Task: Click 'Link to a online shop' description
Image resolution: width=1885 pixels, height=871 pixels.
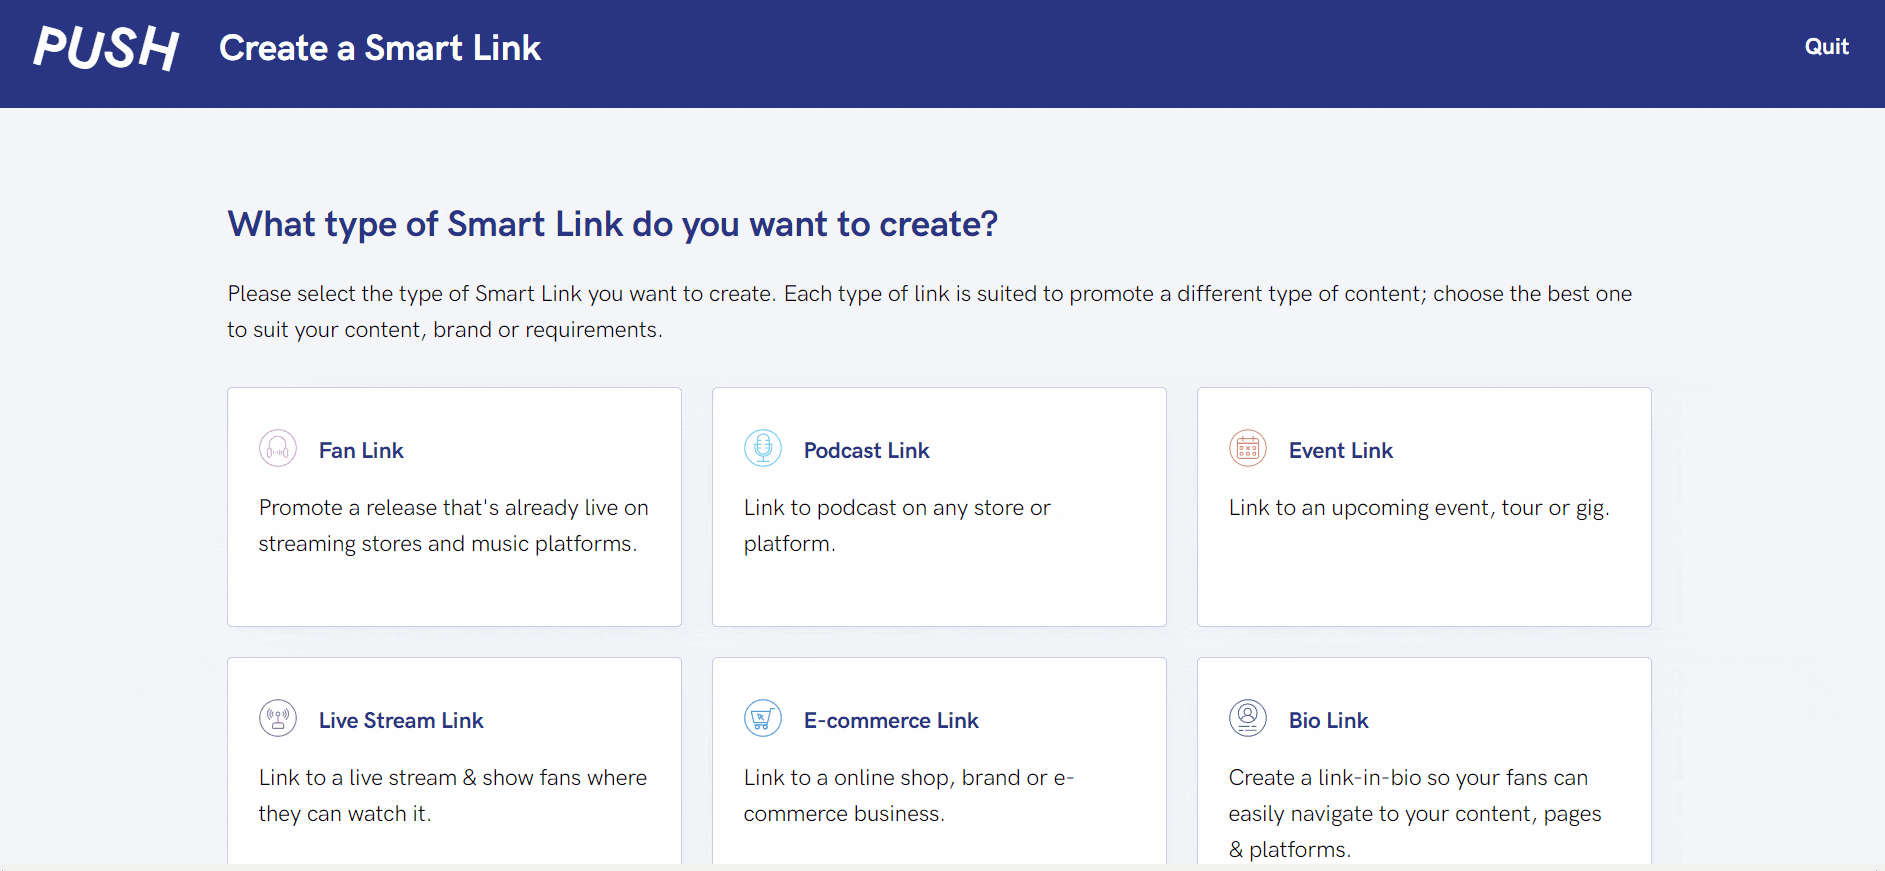Action: (909, 796)
